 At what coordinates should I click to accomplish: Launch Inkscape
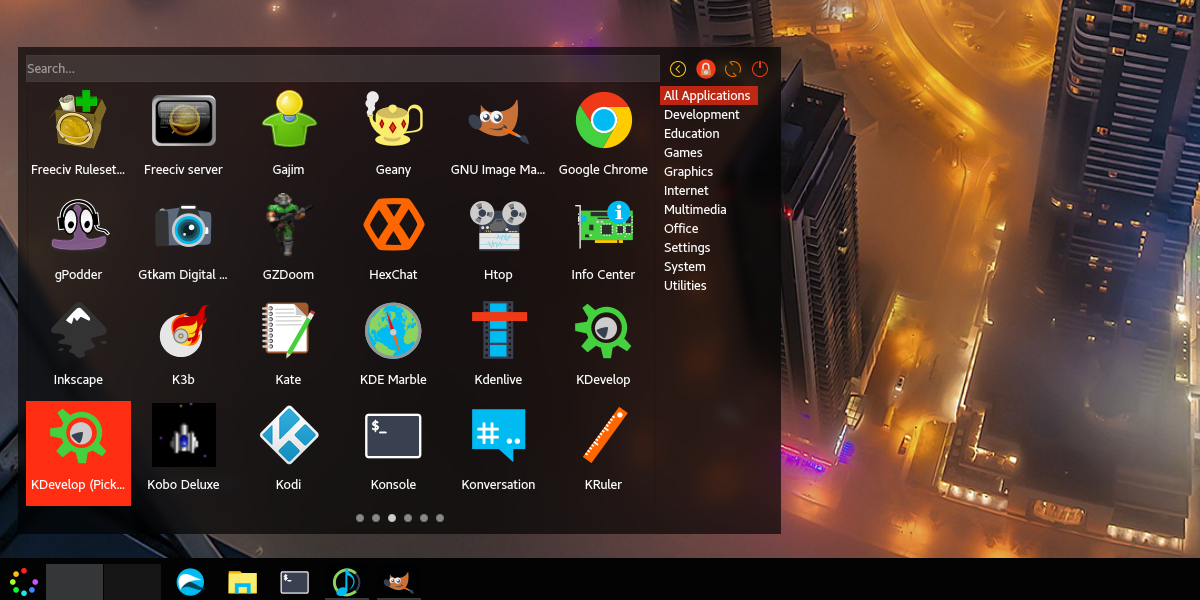point(78,330)
